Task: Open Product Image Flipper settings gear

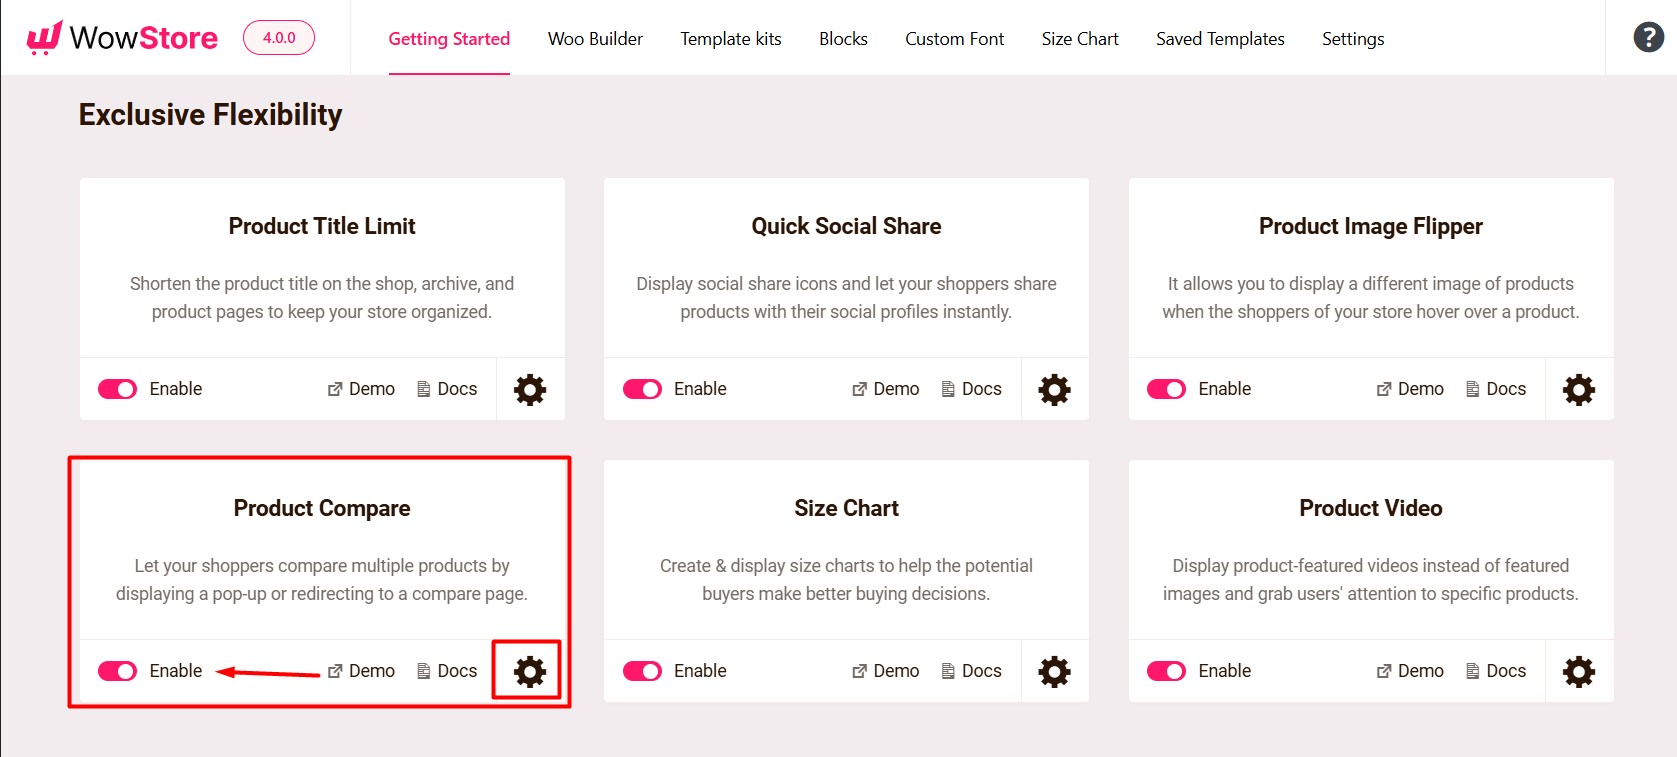Action: pyautogui.click(x=1578, y=389)
